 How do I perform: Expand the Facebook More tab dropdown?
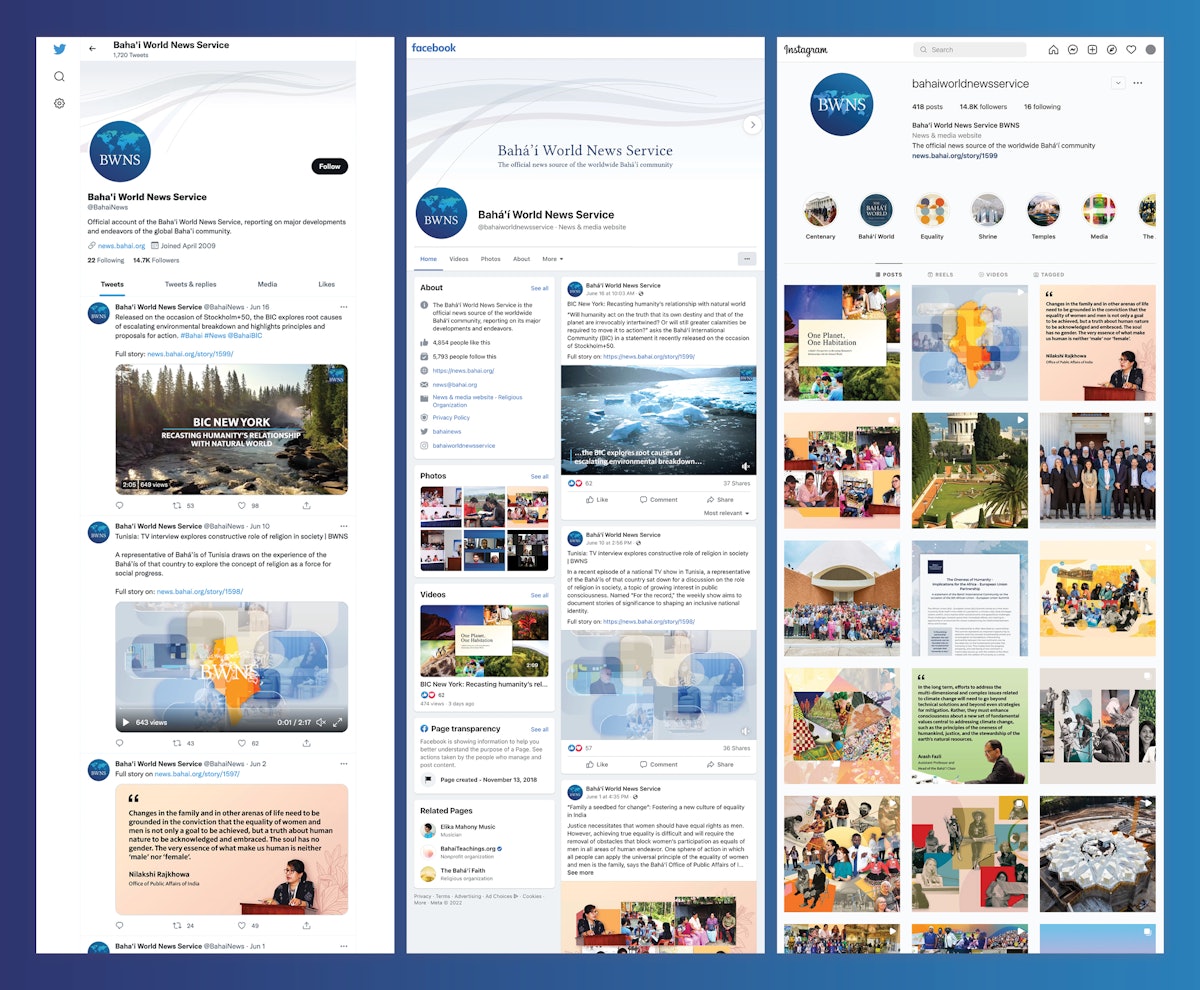coord(553,259)
